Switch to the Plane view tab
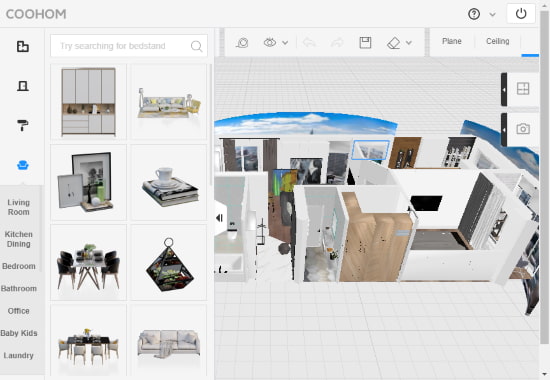Image resolution: width=550 pixels, height=380 pixels. (x=451, y=41)
